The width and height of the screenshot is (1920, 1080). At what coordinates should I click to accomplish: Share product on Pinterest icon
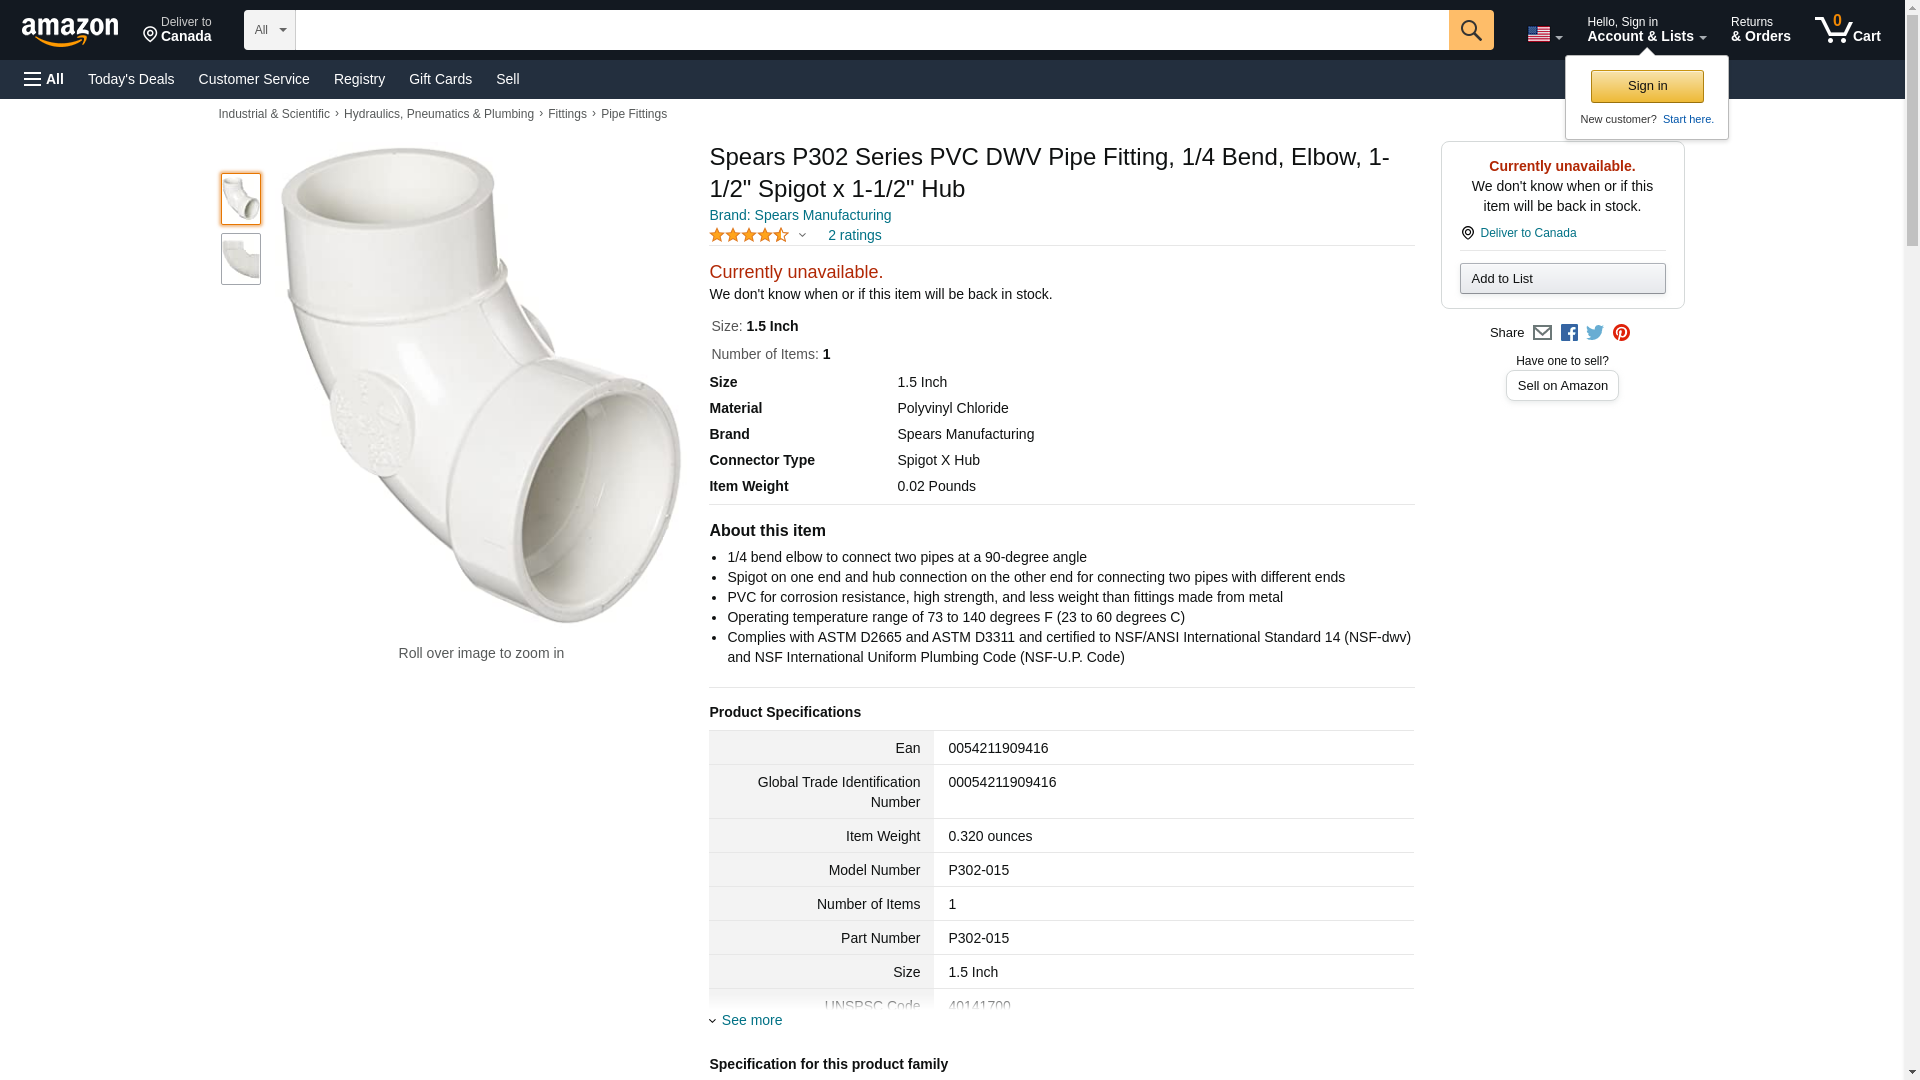[x=1621, y=333]
